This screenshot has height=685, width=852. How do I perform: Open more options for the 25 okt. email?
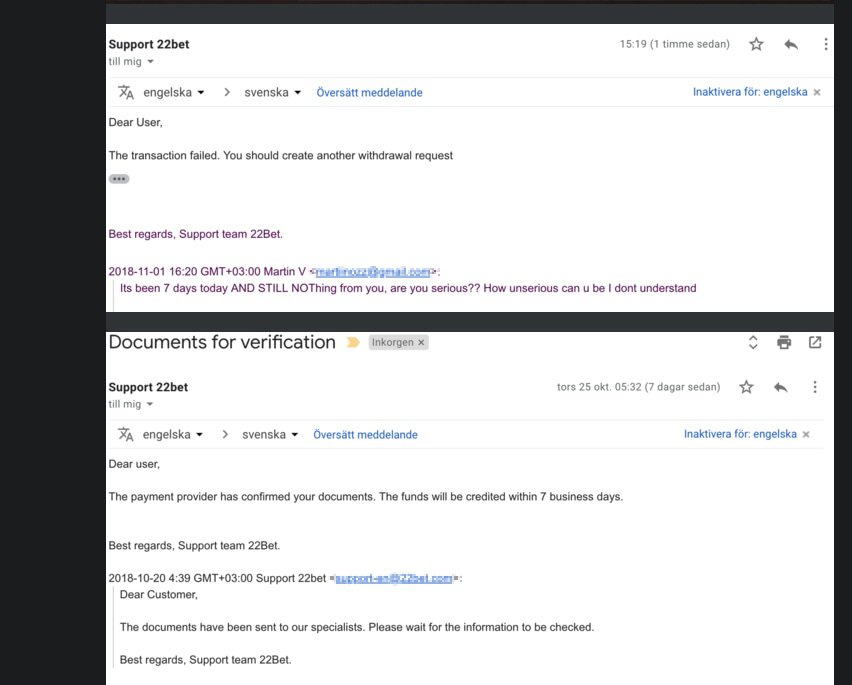coord(815,387)
